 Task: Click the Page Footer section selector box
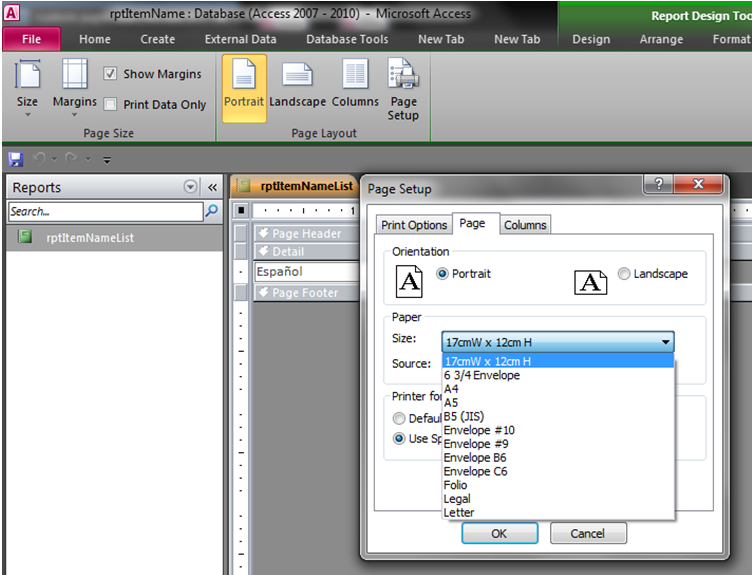coord(241,292)
